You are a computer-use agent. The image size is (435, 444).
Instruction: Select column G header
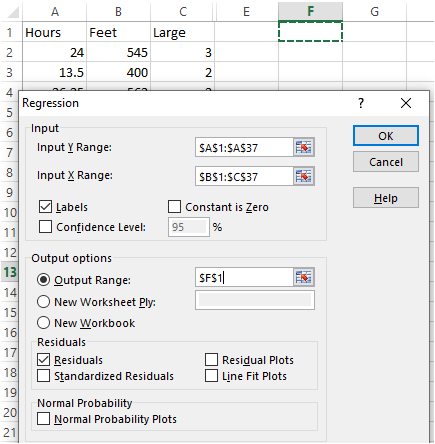click(x=374, y=12)
